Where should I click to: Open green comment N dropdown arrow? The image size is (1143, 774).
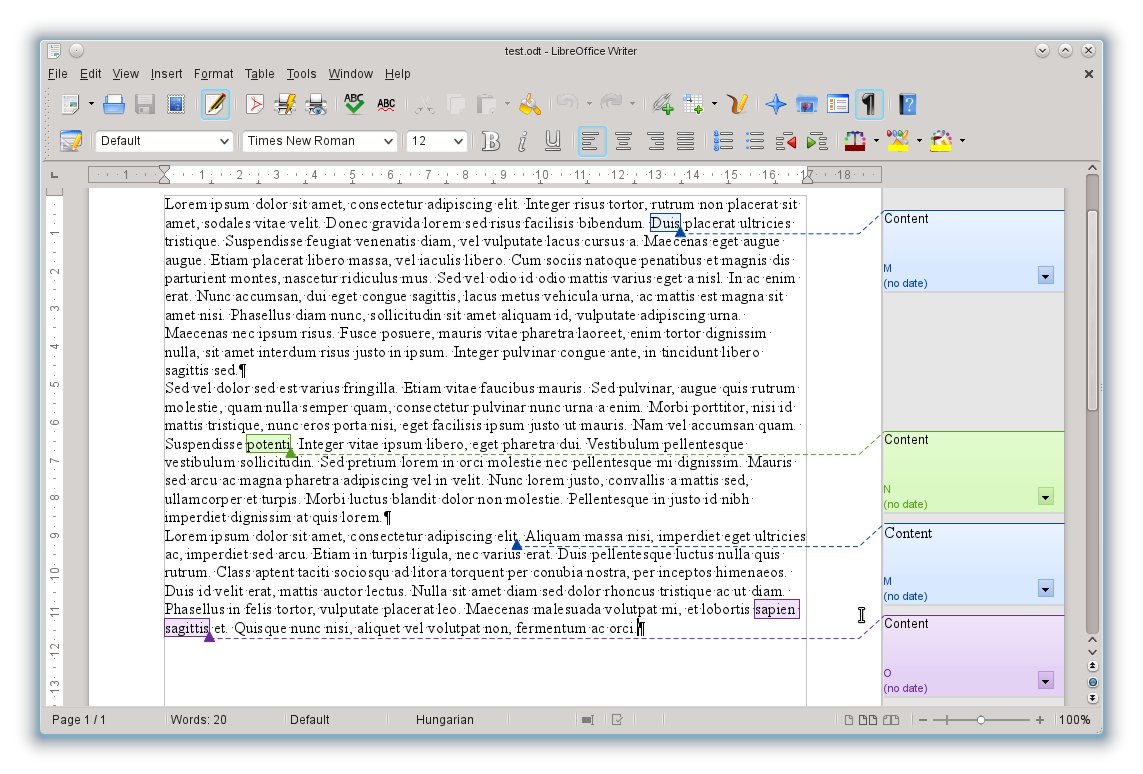(1045, 497)
